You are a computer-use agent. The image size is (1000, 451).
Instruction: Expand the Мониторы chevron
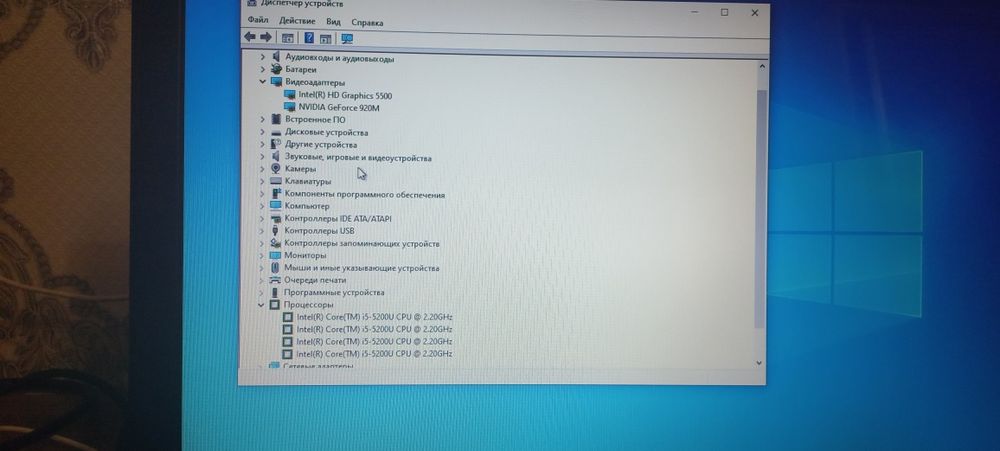261,255
